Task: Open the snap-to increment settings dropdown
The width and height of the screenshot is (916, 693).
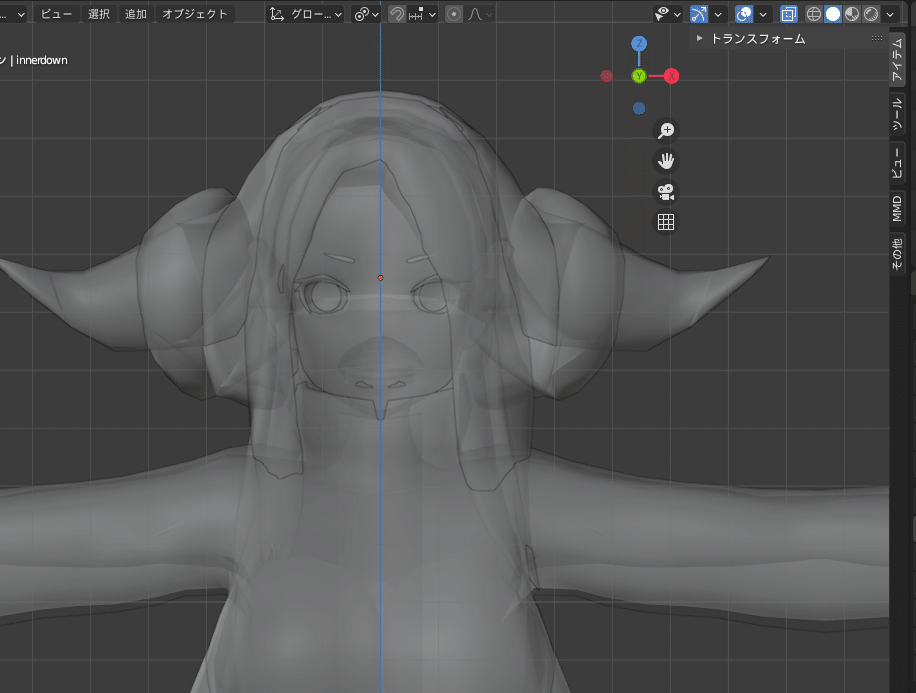Action: point(422,14)
